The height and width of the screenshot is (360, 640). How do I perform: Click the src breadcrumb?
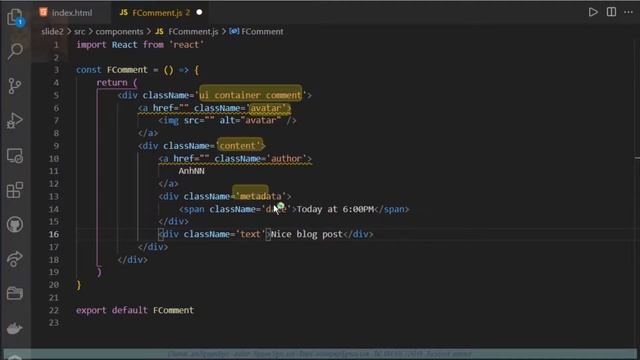pyautogui.click(x=80, y=31)
